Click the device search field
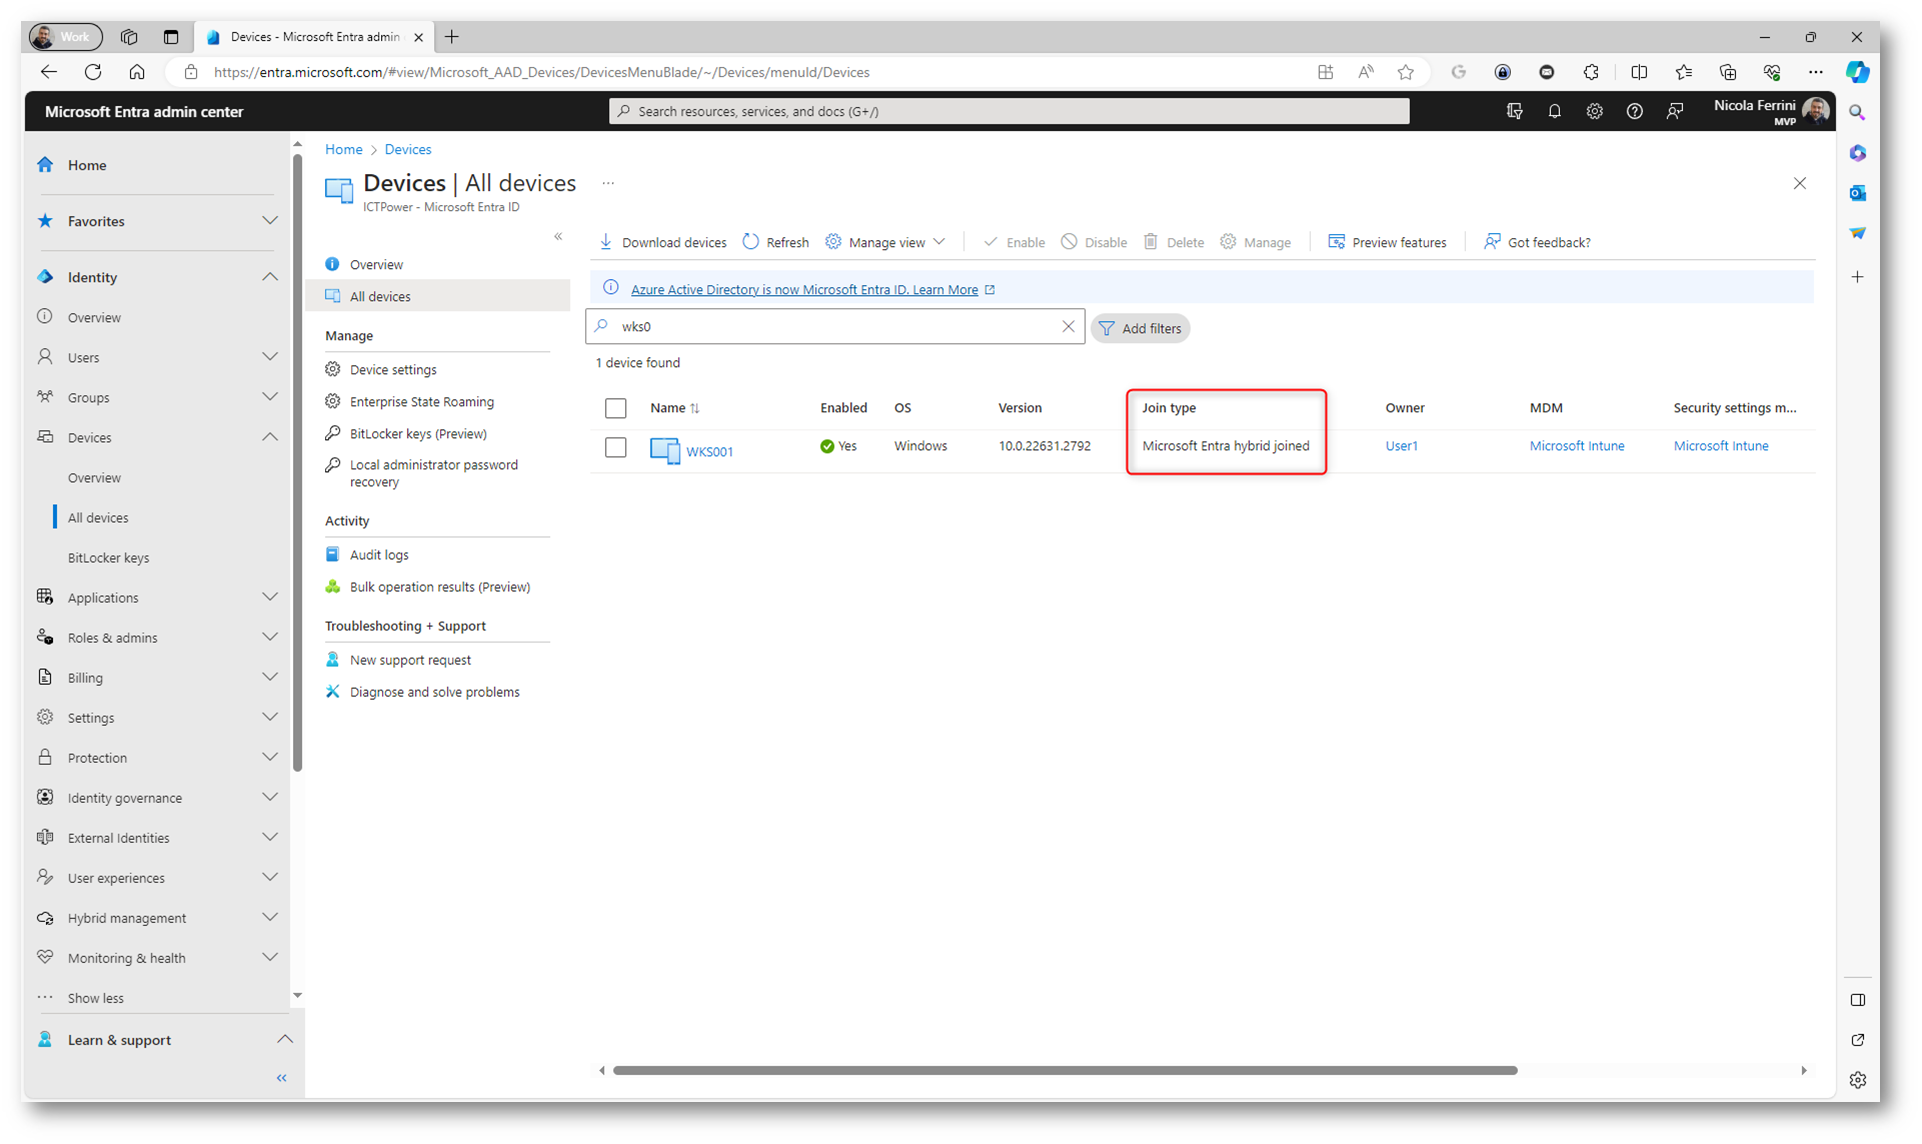1922x1144 pixels. pos(835,326)
